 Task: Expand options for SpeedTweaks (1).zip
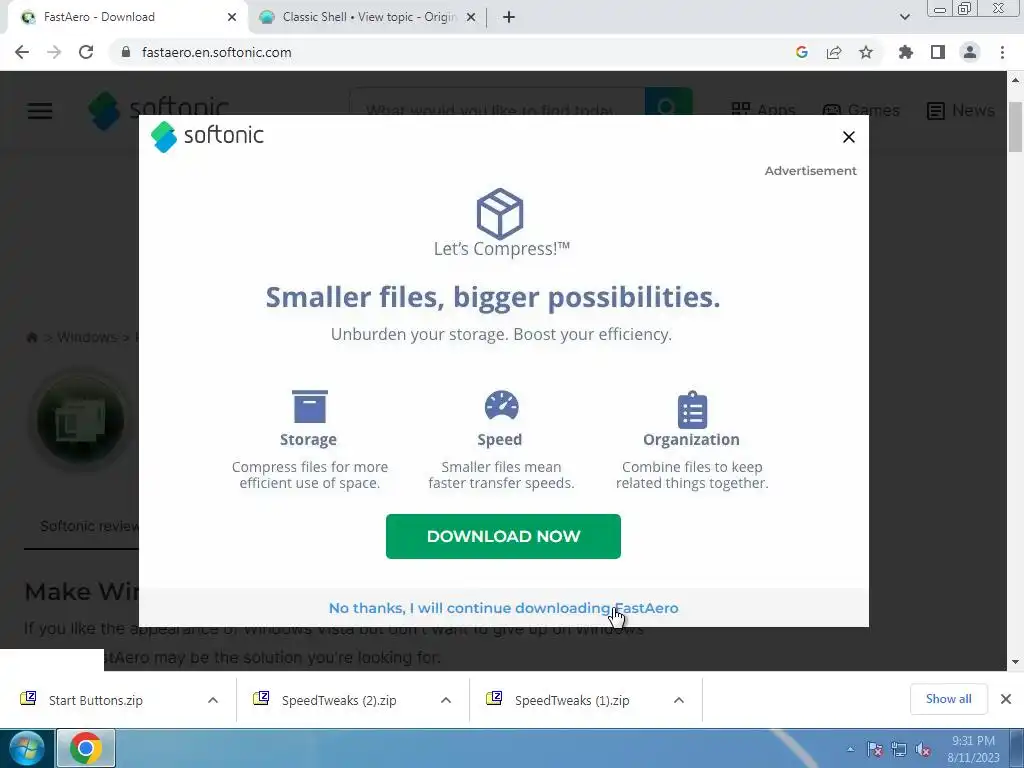point(679,700)
